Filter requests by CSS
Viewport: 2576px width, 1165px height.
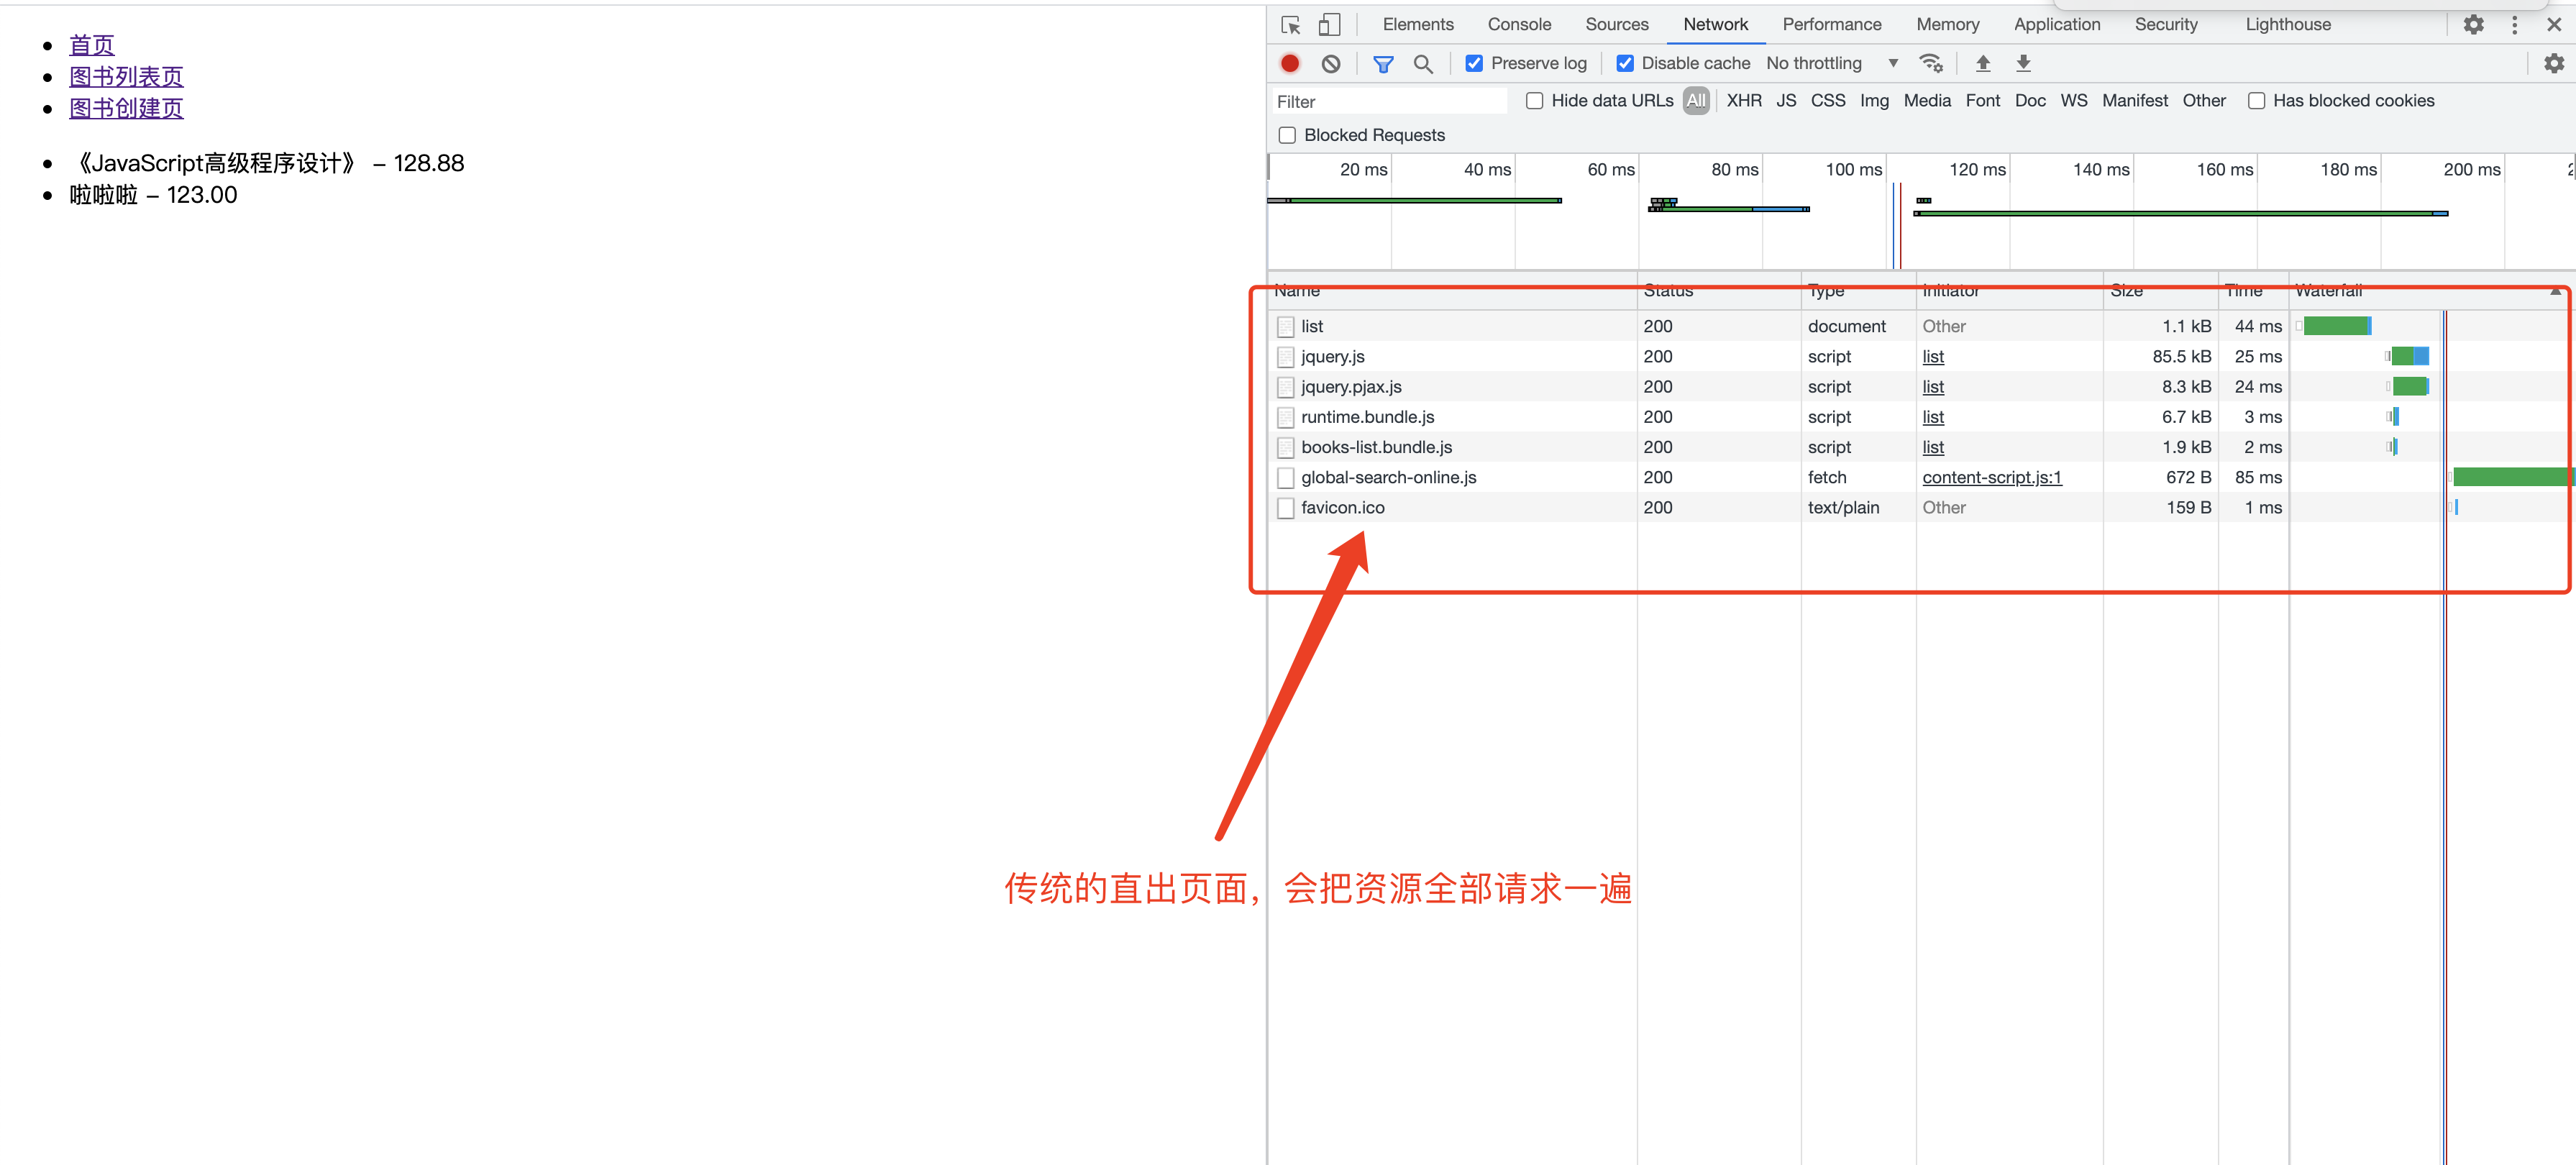(1828, 101)
